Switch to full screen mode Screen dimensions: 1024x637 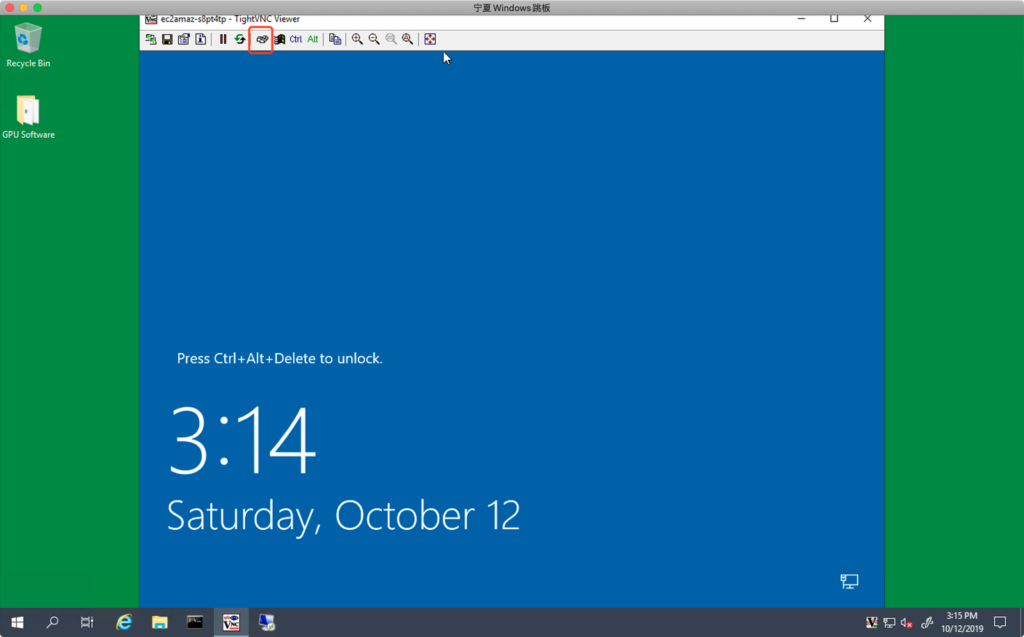point(430,39)
